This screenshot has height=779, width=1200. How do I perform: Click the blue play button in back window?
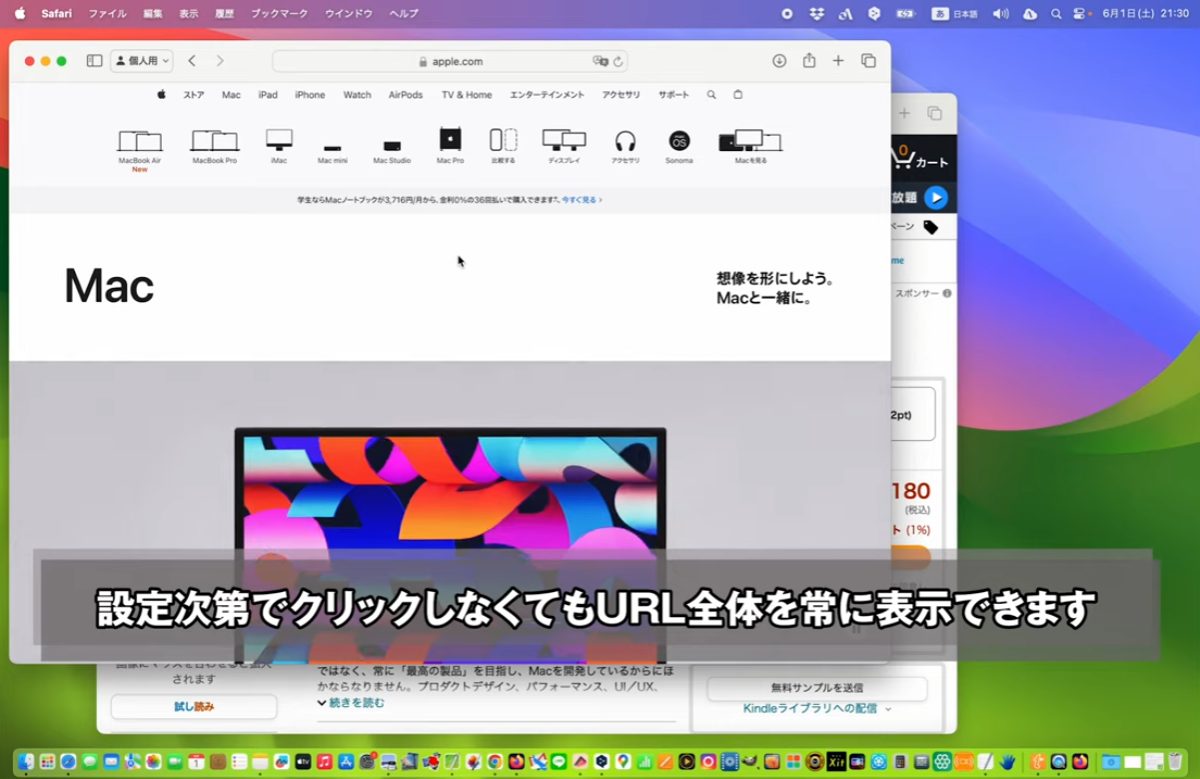coord(935,197)
